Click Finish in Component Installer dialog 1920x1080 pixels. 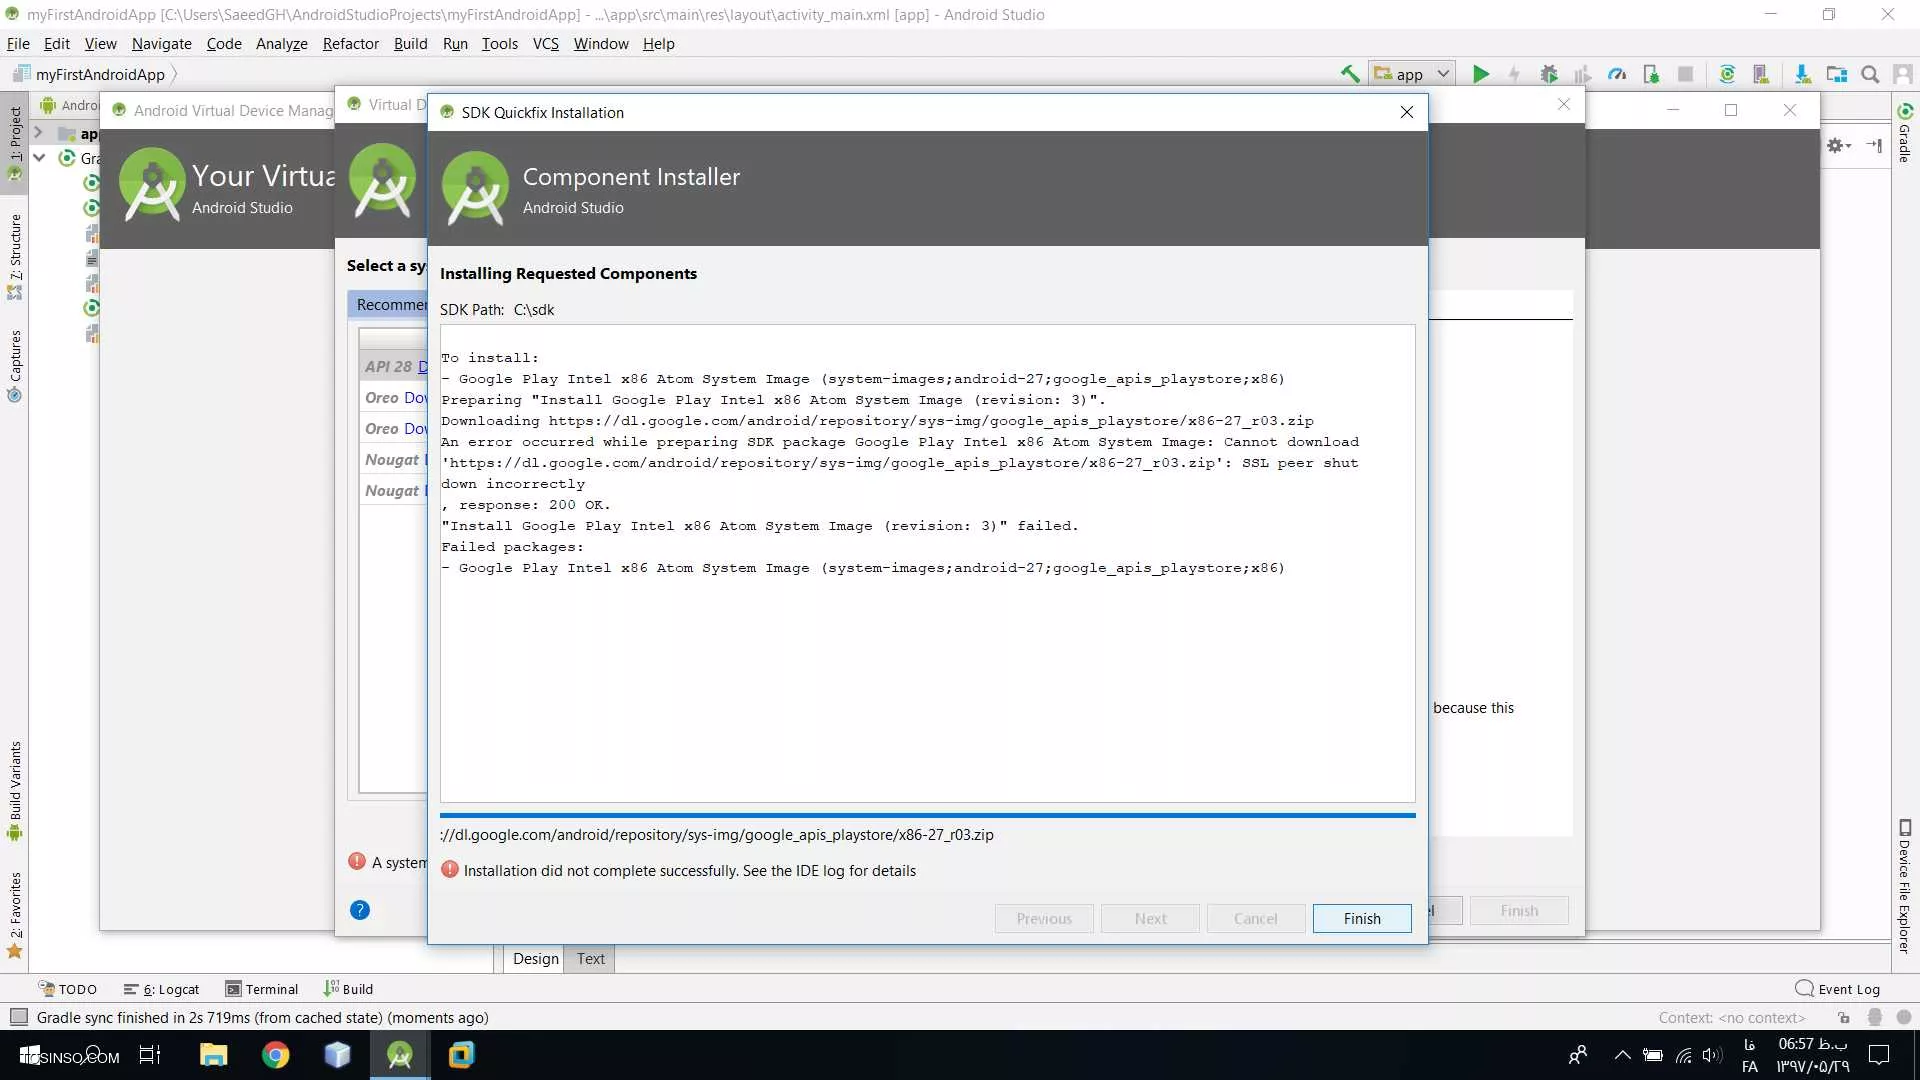pos(1362,919)
